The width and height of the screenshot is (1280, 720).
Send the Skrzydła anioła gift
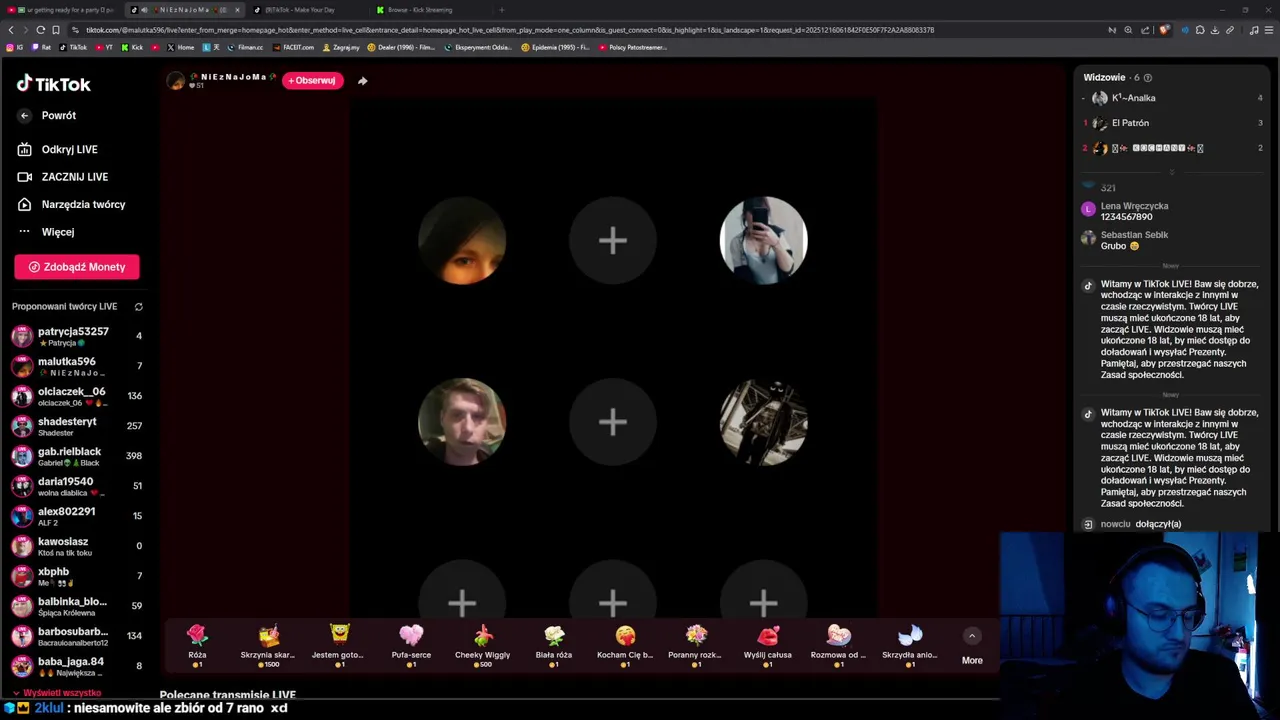click(910, 645)
